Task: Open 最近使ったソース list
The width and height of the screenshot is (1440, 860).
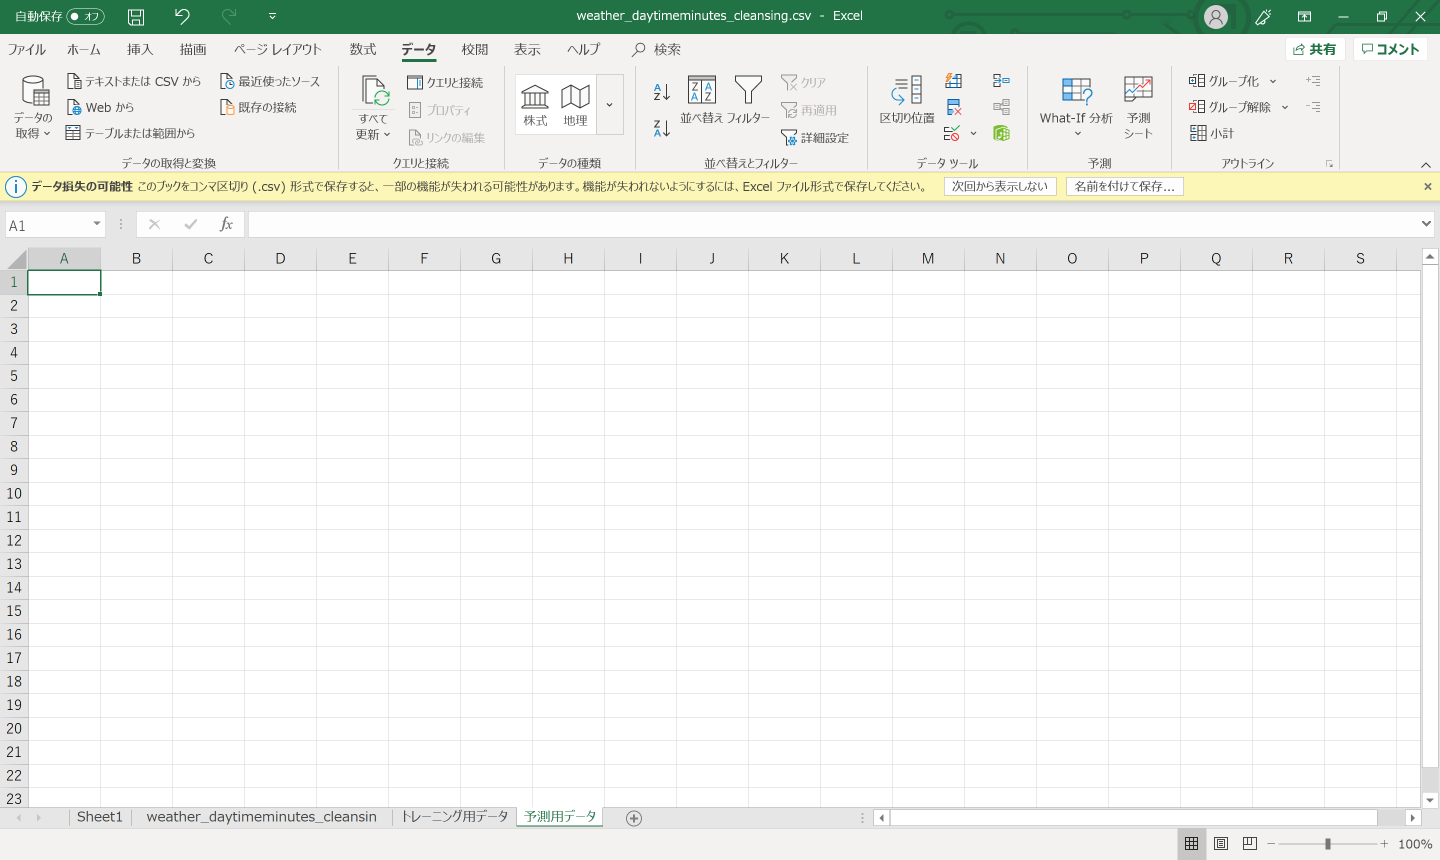Action: coord(270,81)
